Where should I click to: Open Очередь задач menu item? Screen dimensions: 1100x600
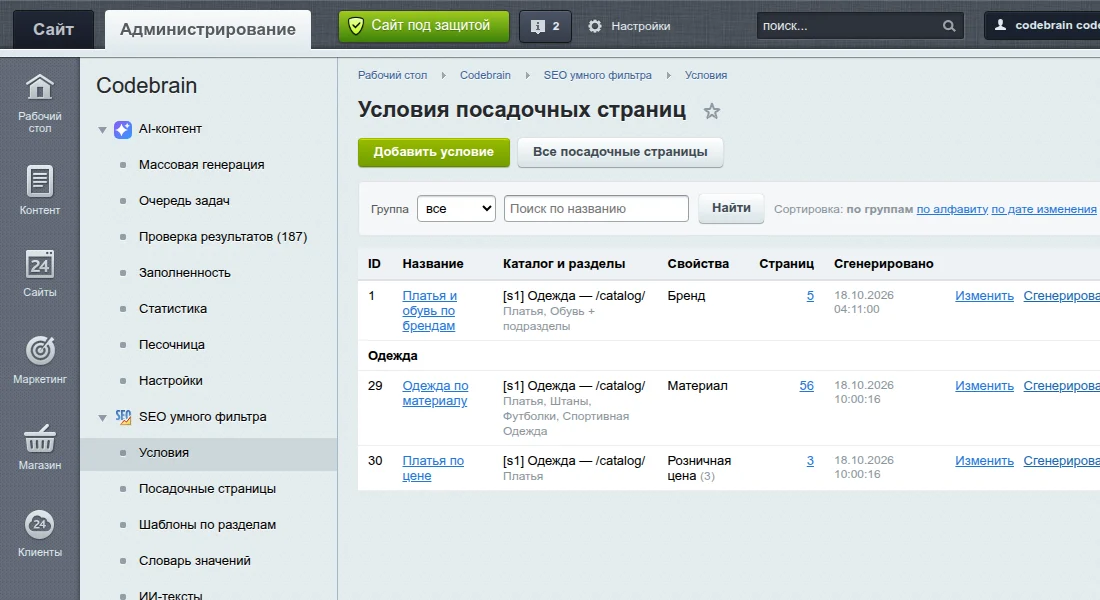coord(185,201)
